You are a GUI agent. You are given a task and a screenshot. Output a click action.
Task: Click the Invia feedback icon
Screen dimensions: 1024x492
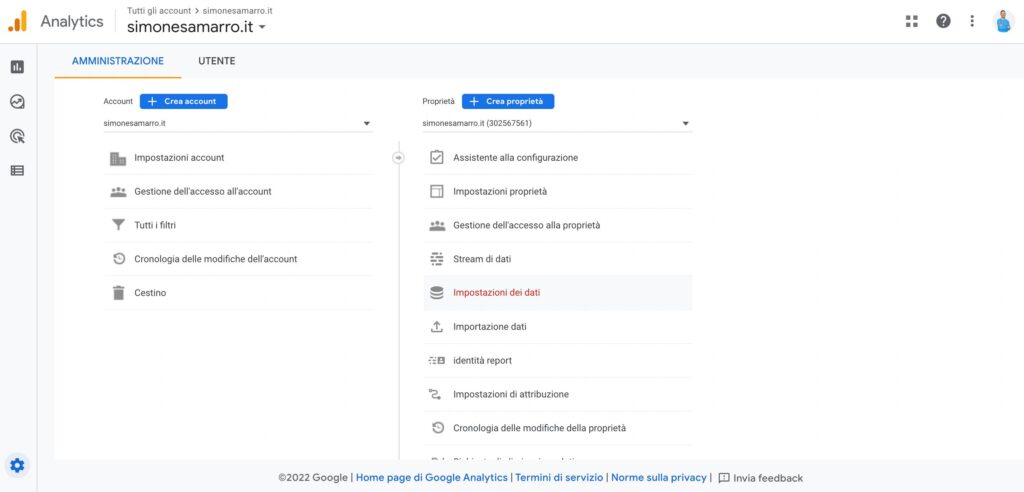(x=724, y=478)
